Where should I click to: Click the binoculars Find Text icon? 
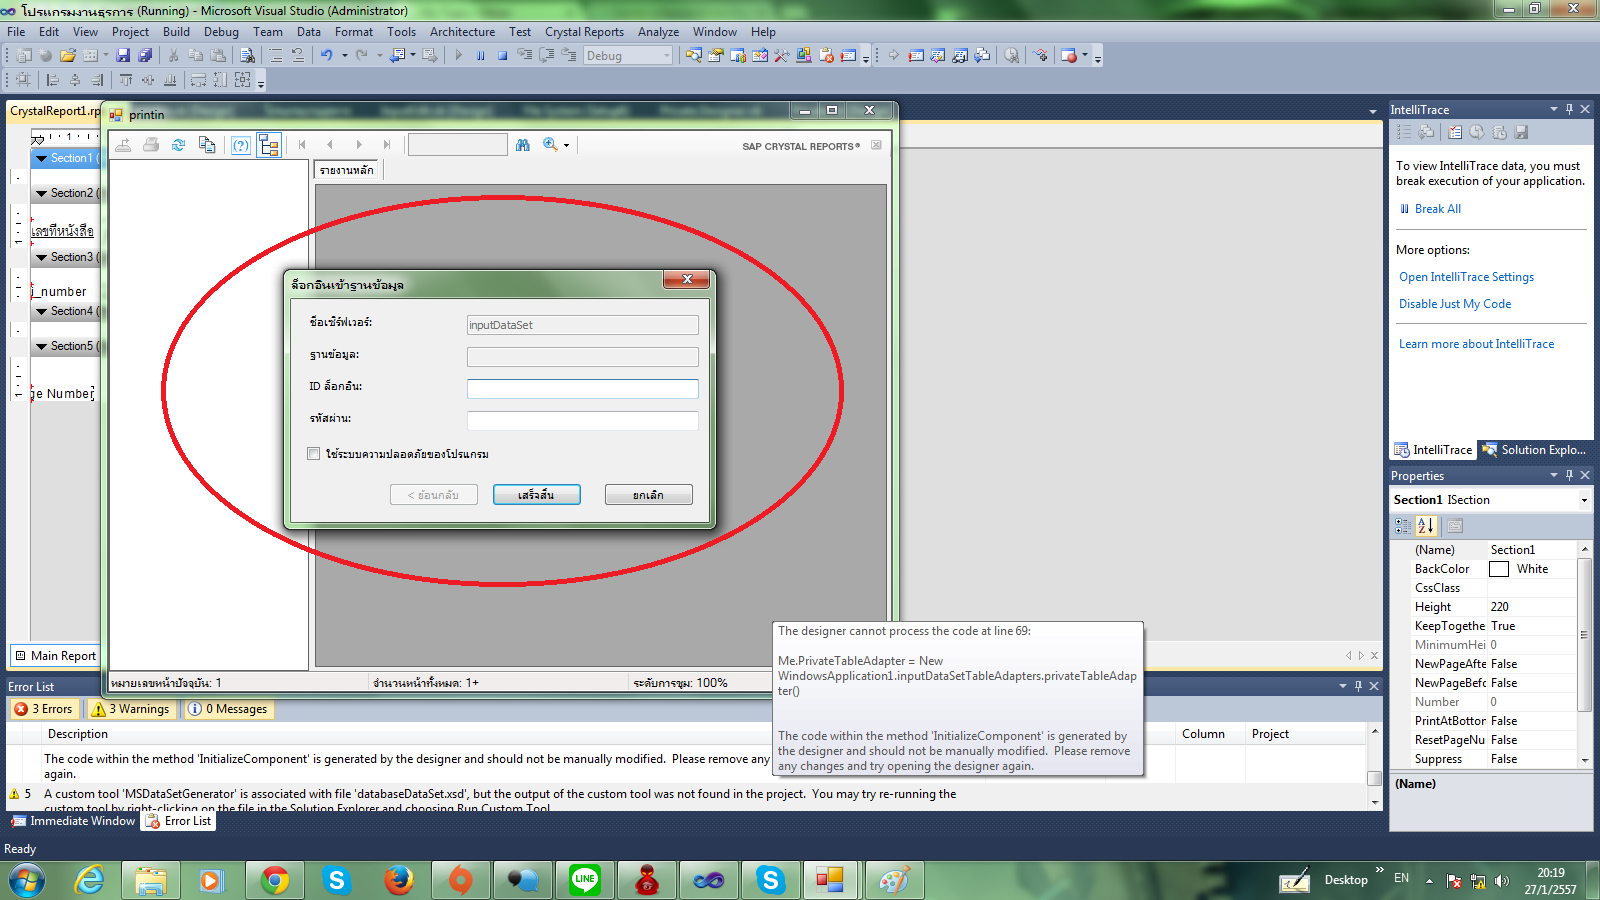click(523, 145)
